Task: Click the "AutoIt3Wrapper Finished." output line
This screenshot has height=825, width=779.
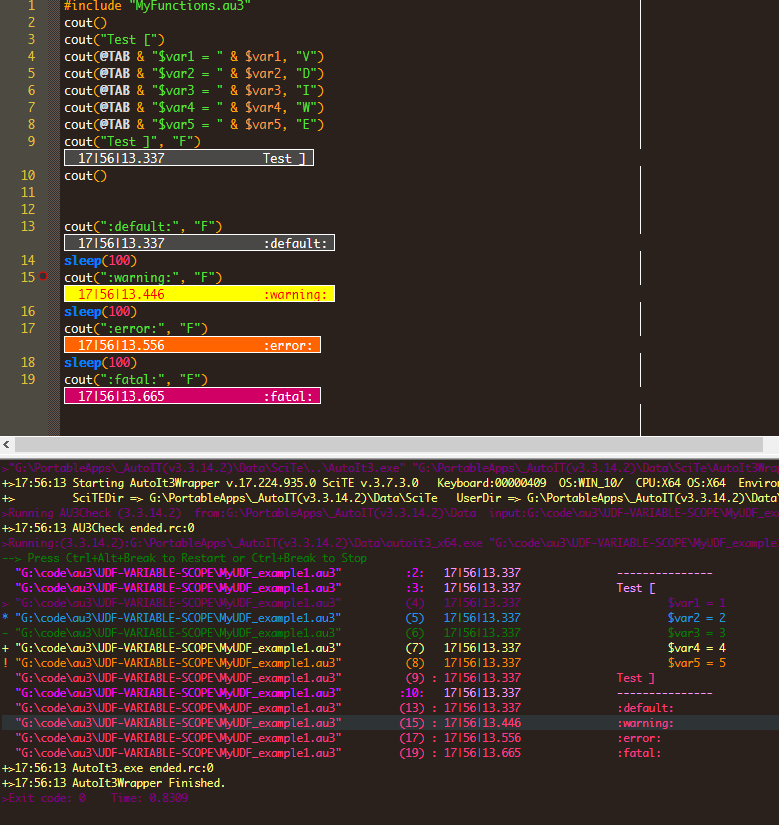Action: [114, 783]
